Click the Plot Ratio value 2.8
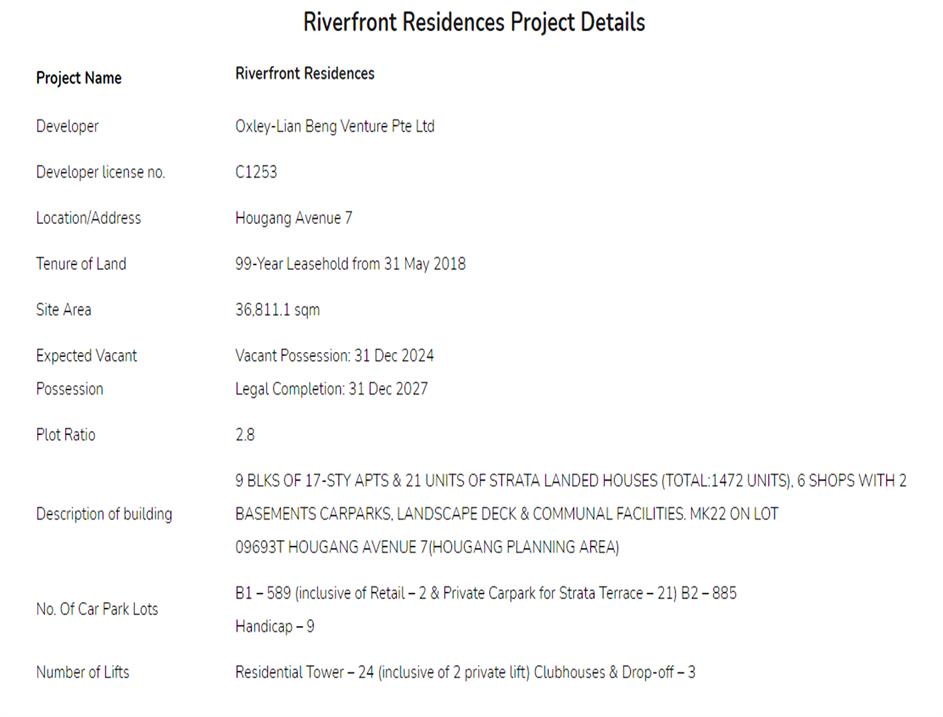This screenshot has height=717, width=943. (x=245, y=435)
